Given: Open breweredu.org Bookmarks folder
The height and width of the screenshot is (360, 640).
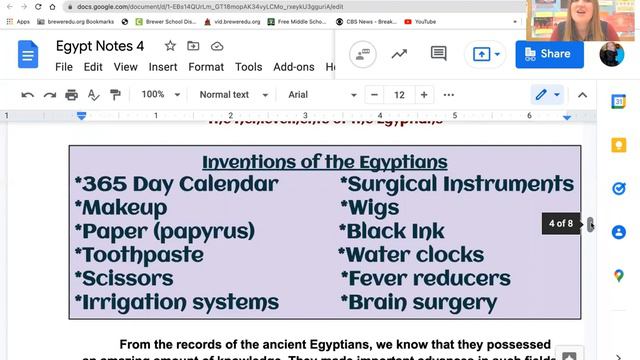Looking at the screenshot, I should [x=76, y=22].
